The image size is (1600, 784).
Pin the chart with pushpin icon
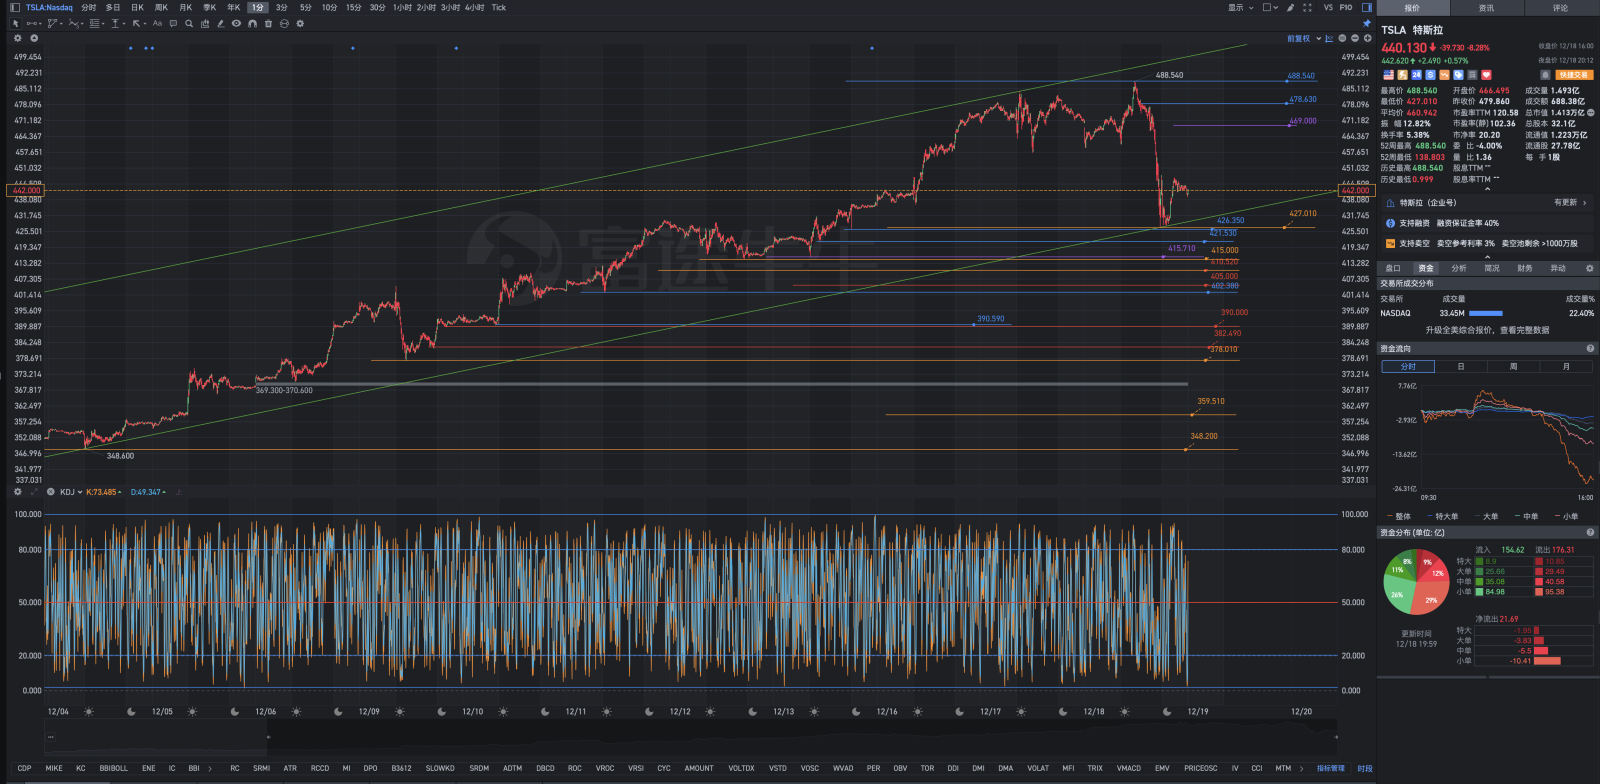(x=1367, y=23)
